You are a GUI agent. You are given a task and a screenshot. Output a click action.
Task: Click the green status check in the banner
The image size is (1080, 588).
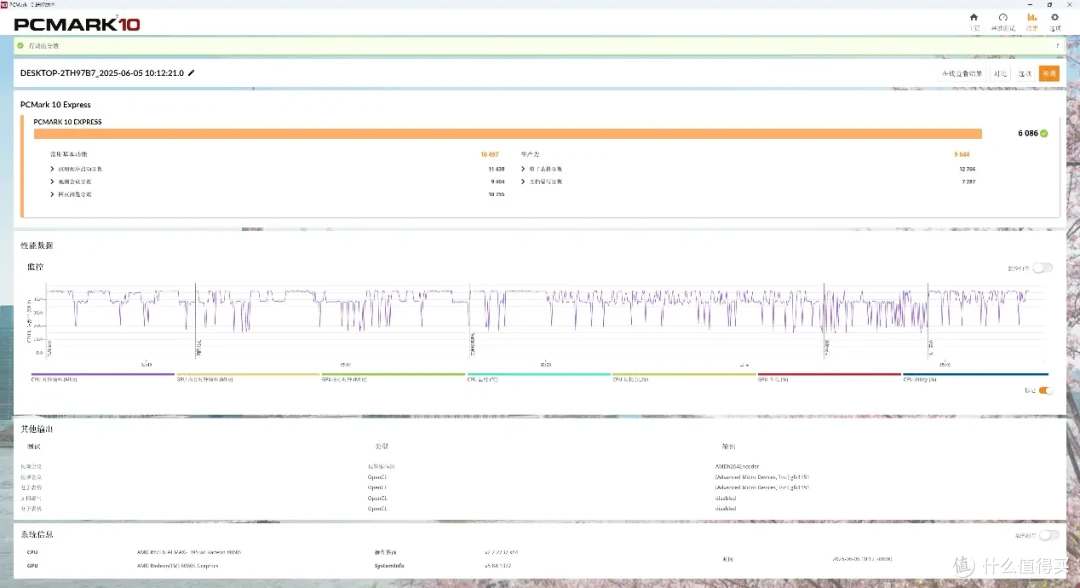(21, 46)
